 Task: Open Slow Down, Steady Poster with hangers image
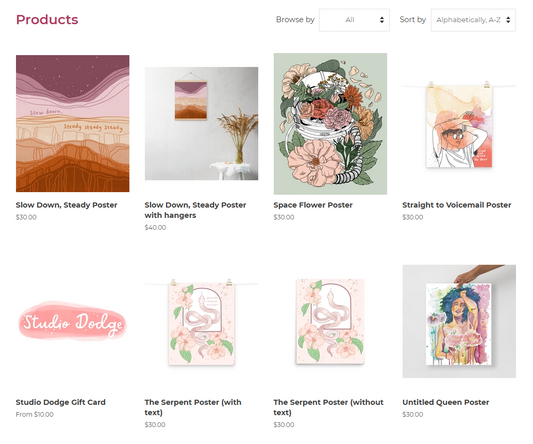(201, 123)
